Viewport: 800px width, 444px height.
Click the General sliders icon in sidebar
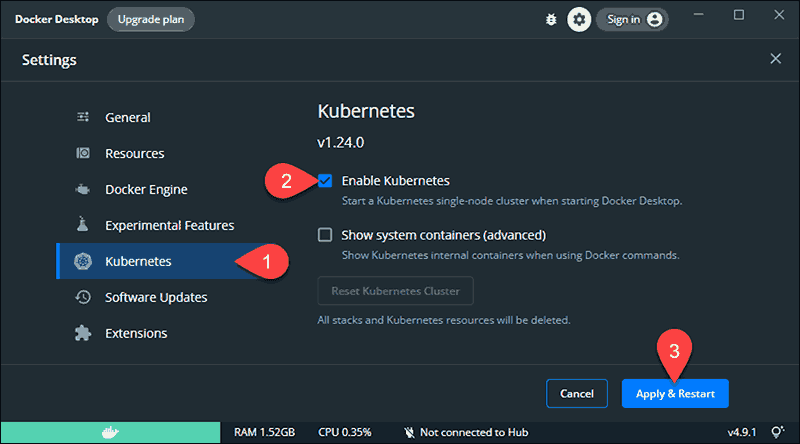tap(84, 118)
